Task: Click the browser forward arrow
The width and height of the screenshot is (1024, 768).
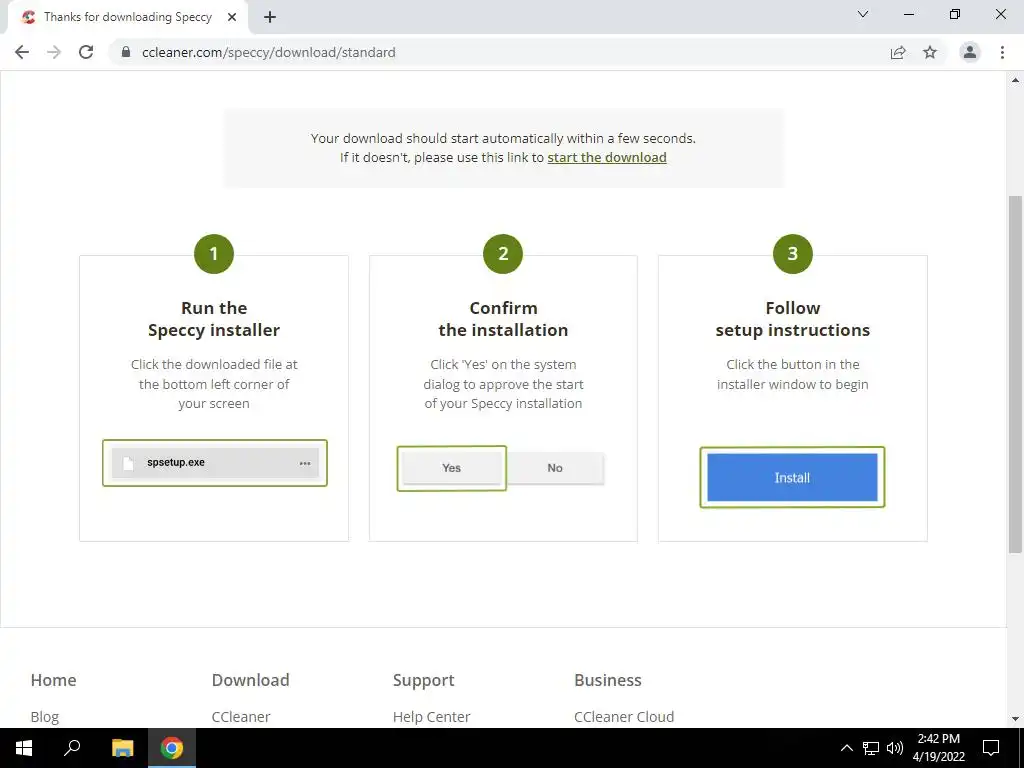Action: pyautogui.click(x=54, y=52)
